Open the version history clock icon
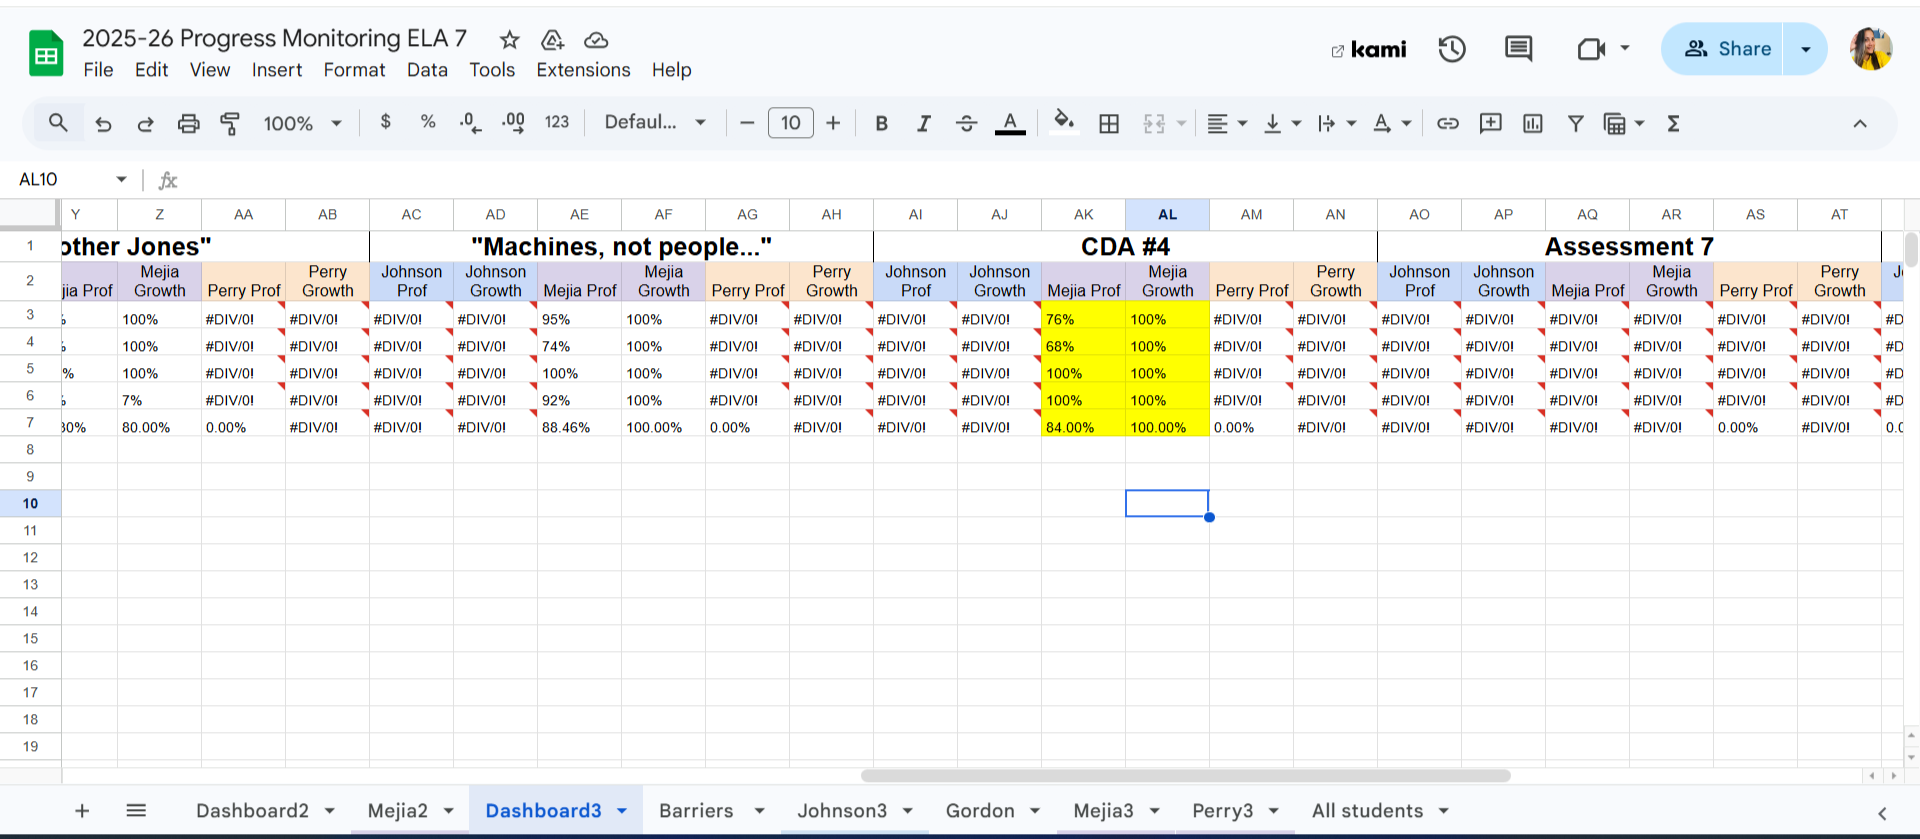Screen dimensions: 1920x839 point(1452,49)
